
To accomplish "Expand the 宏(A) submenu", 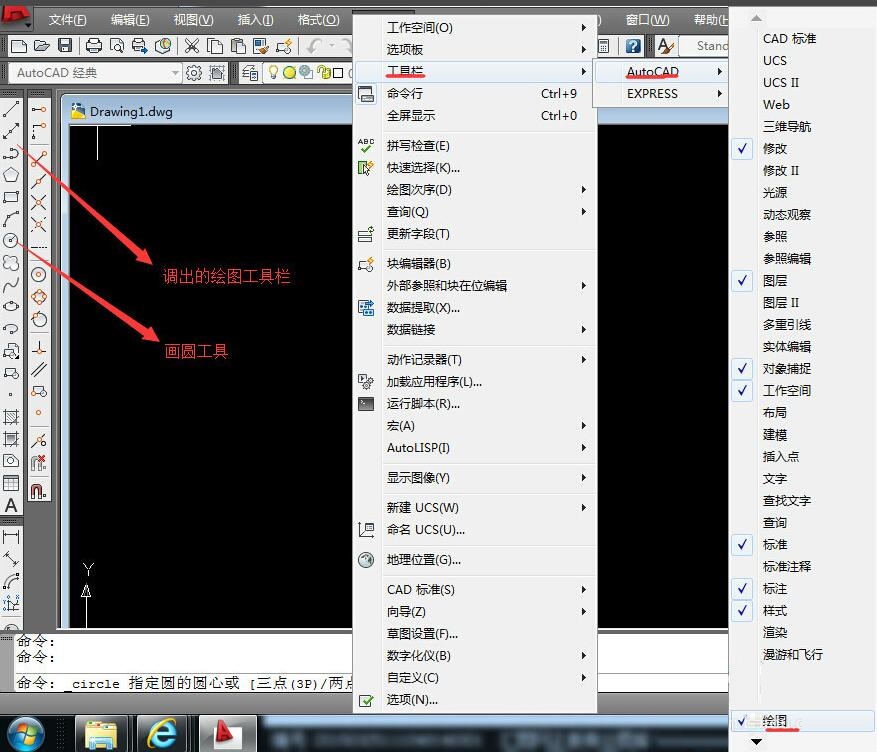I will 474,425.
